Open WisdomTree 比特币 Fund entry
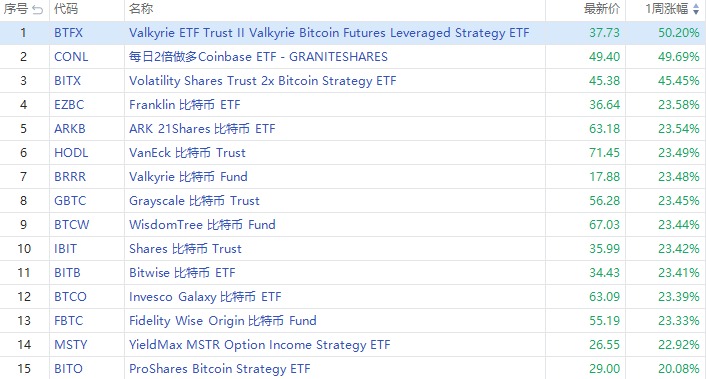The image size is (706, 379). 202,225
